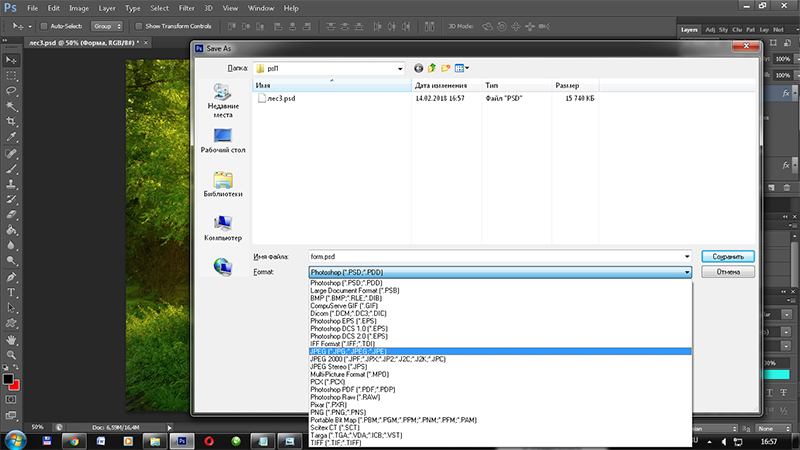Choose BMP format from the list
Image resolution: width=800 pixels, height=450 pixels.
click(x=500, y=298)
